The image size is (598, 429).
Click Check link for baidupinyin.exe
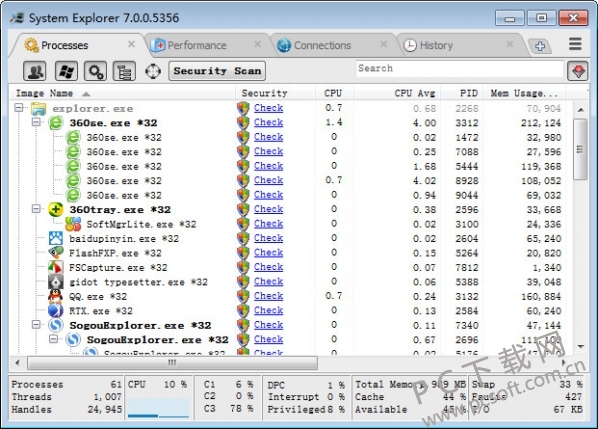[268, 238]
